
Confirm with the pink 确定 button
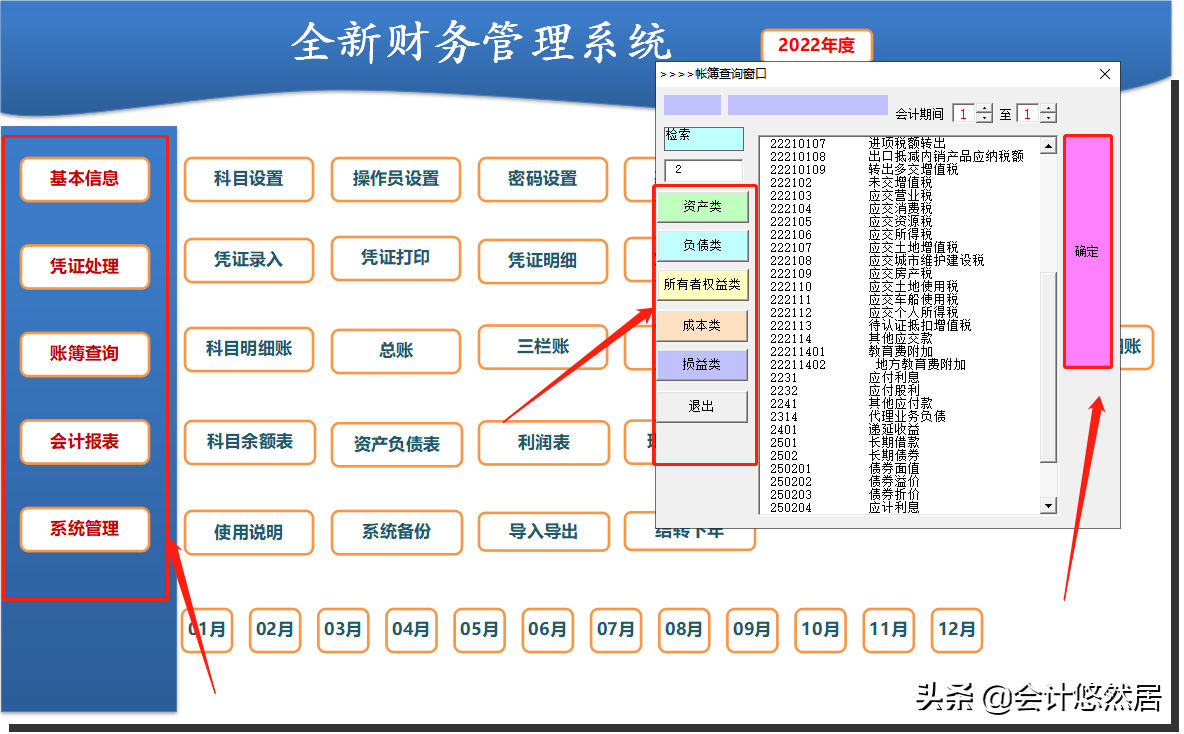1087,251
